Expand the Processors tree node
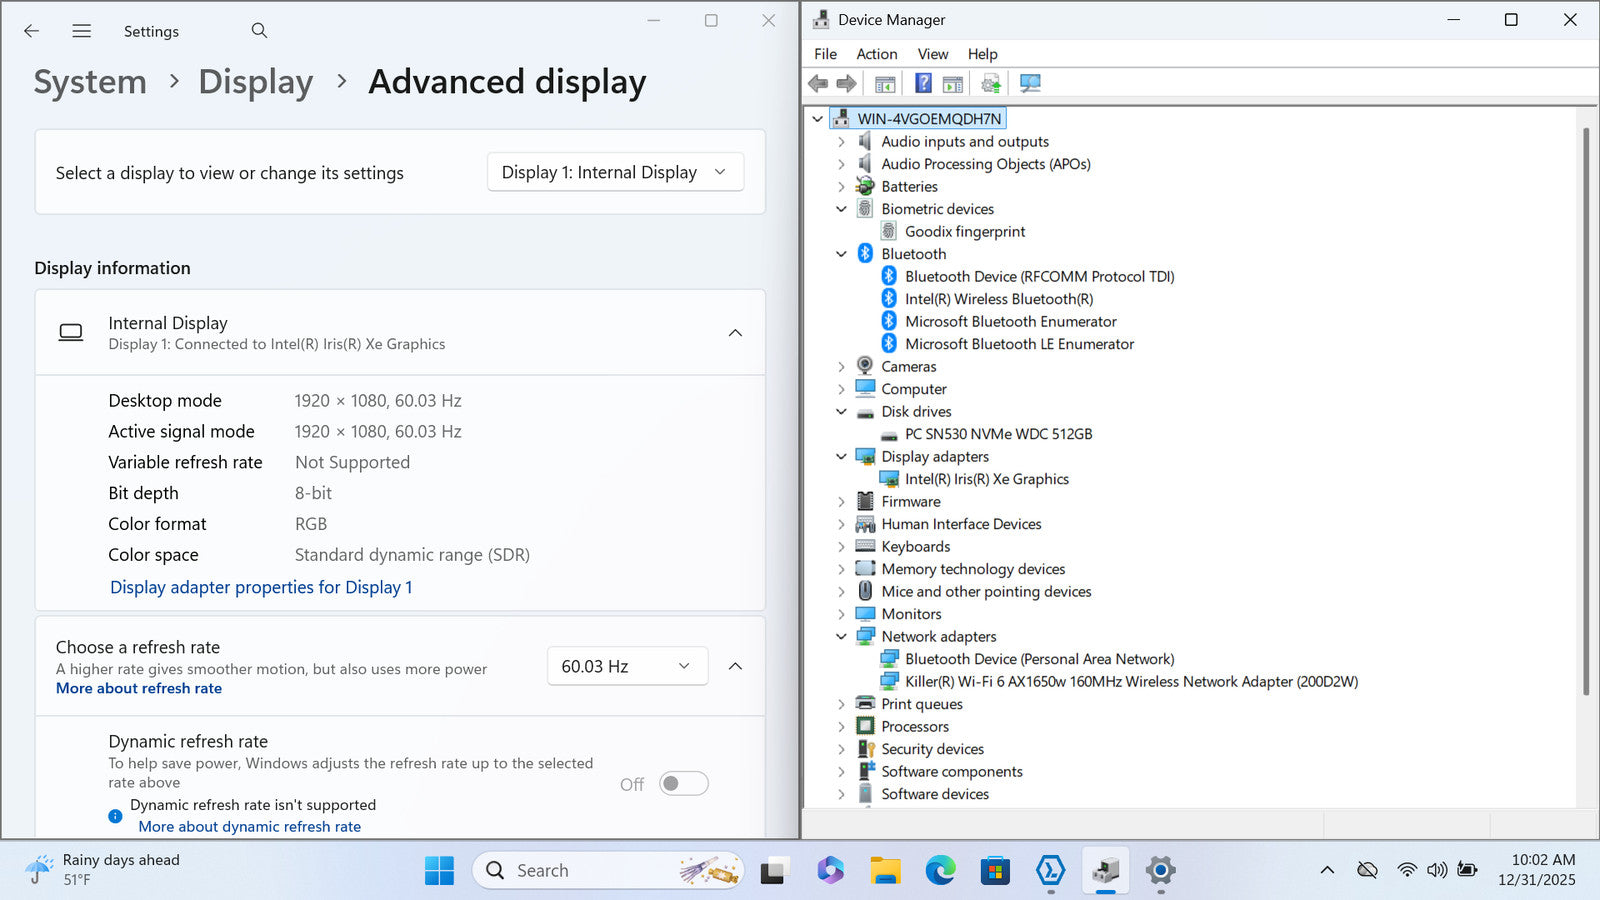 (841, 727)
